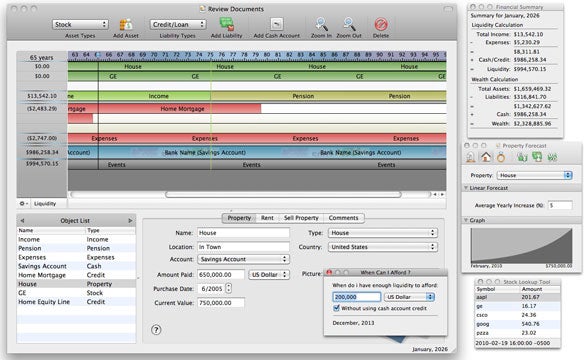586x360 pixels.
Task: Click the Location field In Town
Action: [243, 247]
